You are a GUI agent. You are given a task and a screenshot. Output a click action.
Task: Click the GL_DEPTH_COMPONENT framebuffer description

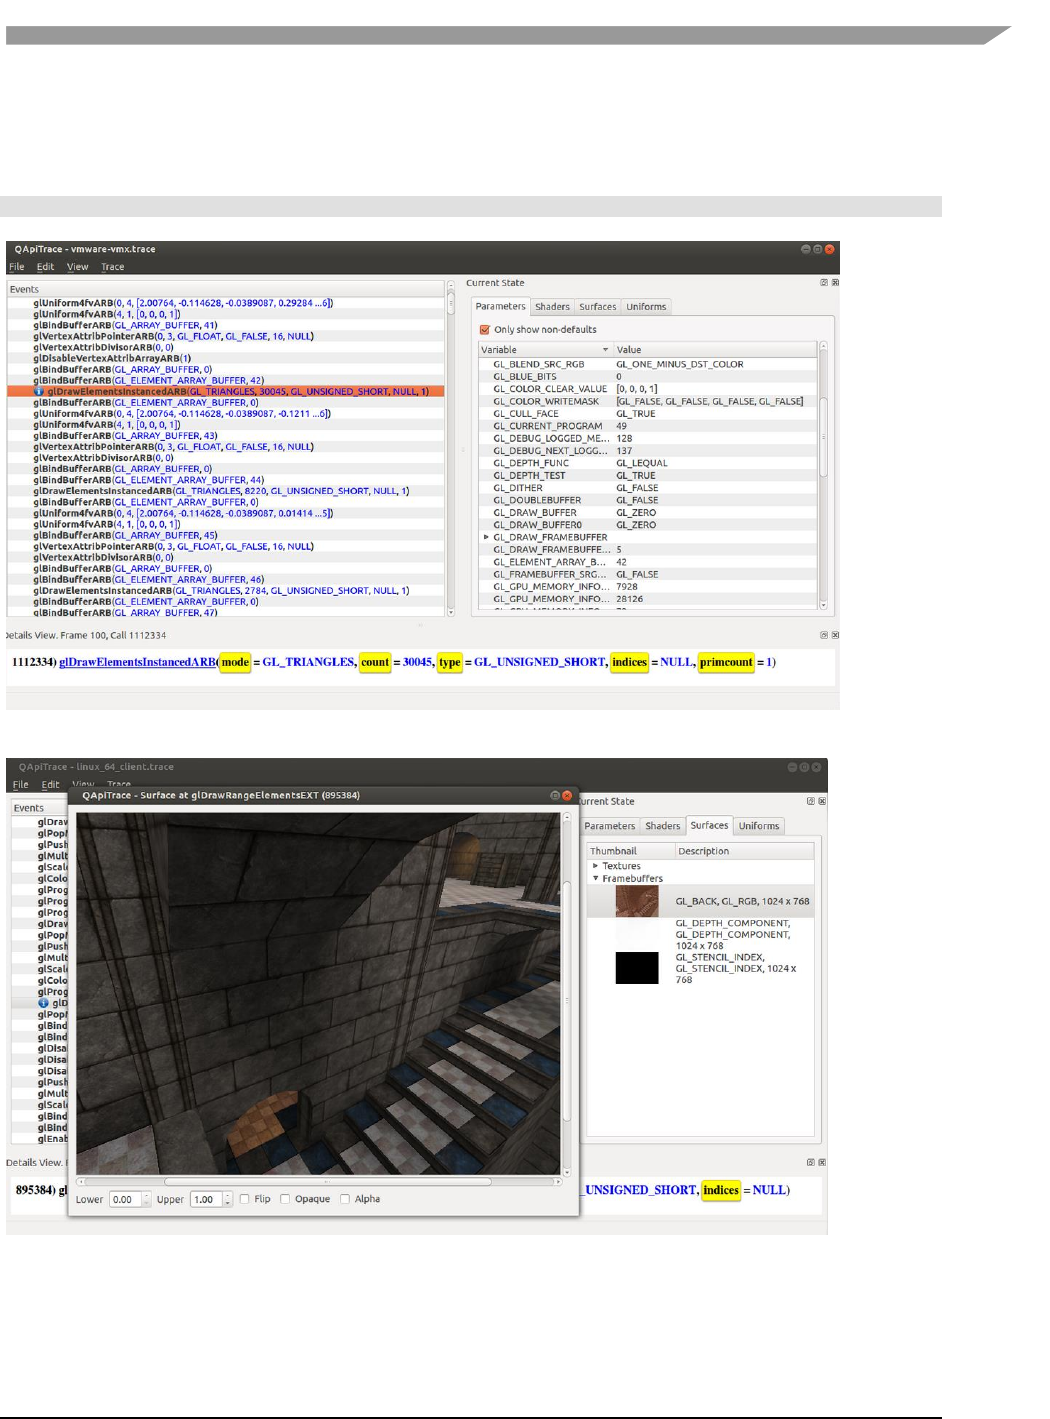tap(733, 934)
